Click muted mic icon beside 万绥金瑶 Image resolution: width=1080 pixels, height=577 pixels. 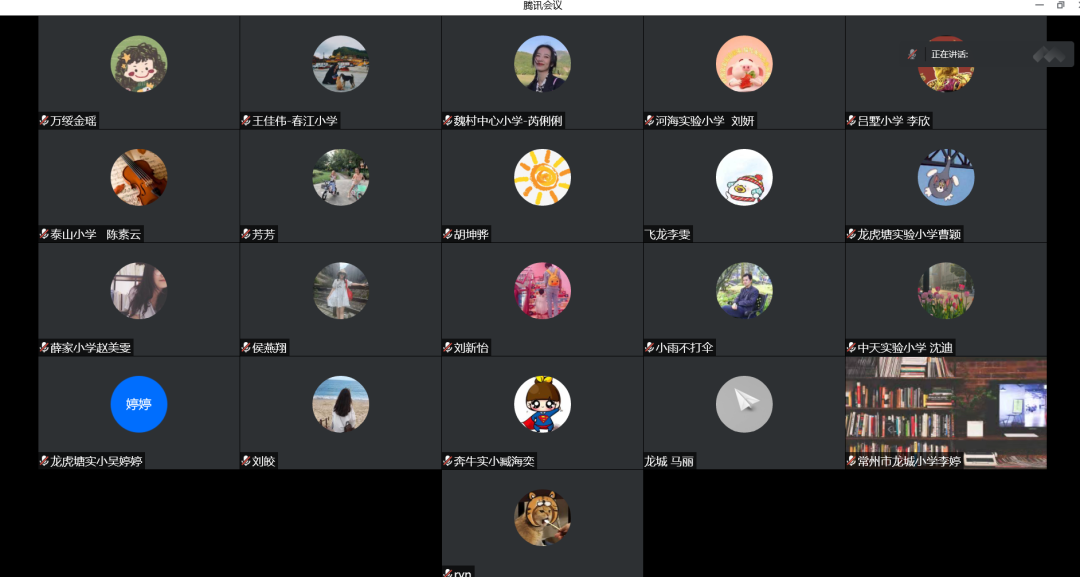point(44,120)
